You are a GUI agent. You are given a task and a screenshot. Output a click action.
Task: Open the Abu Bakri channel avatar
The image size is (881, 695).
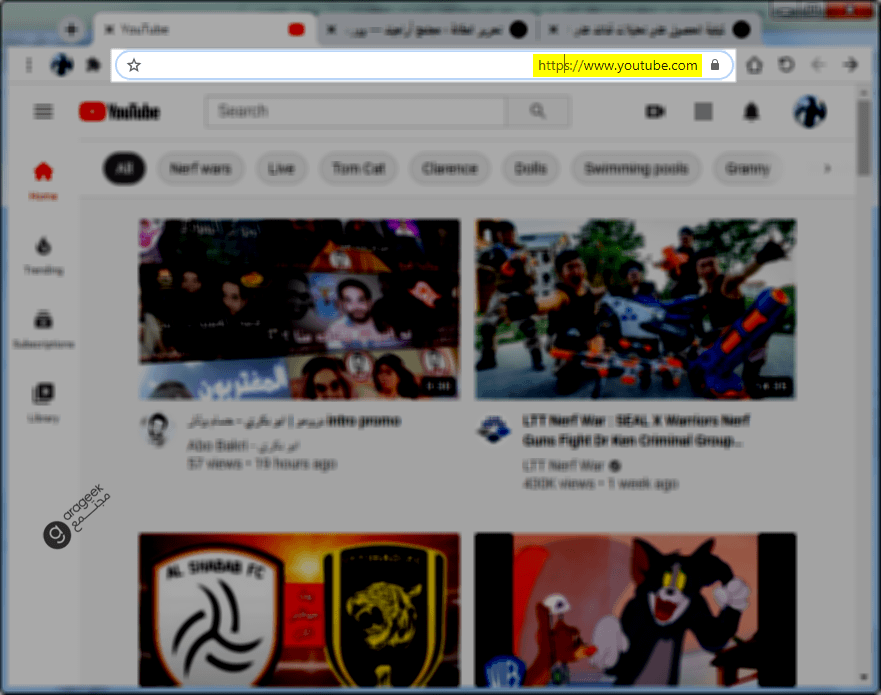pos(157,429)
